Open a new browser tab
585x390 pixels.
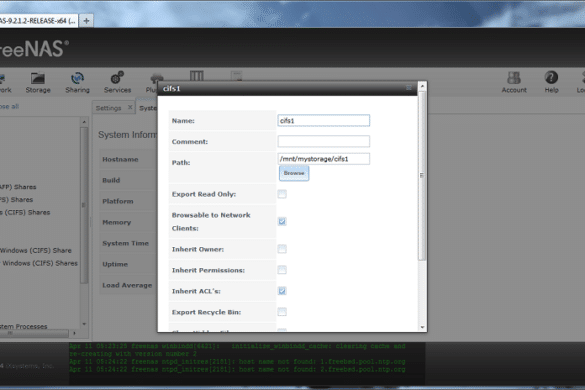[x=86, y=21]
